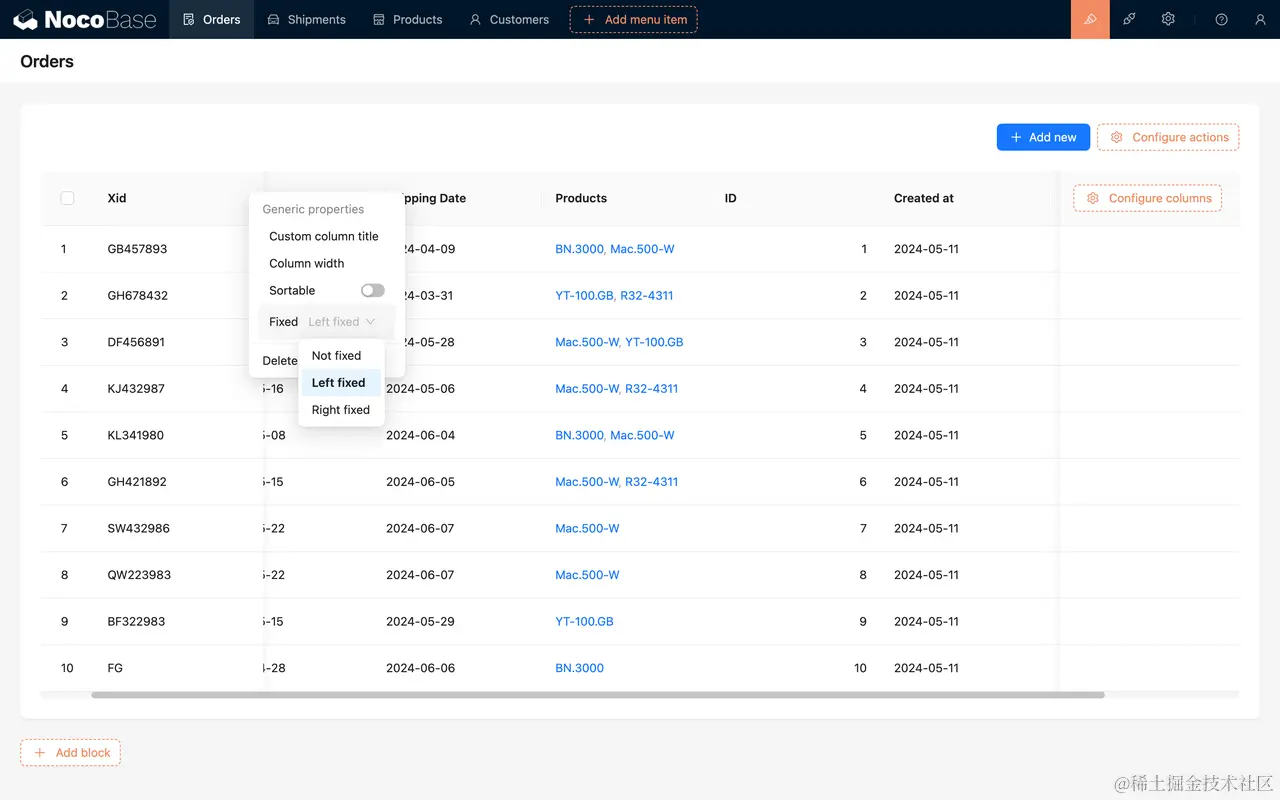Open the help question mark icon
The height and width of the screenshot is (800, 1280).
point(1221,19)
